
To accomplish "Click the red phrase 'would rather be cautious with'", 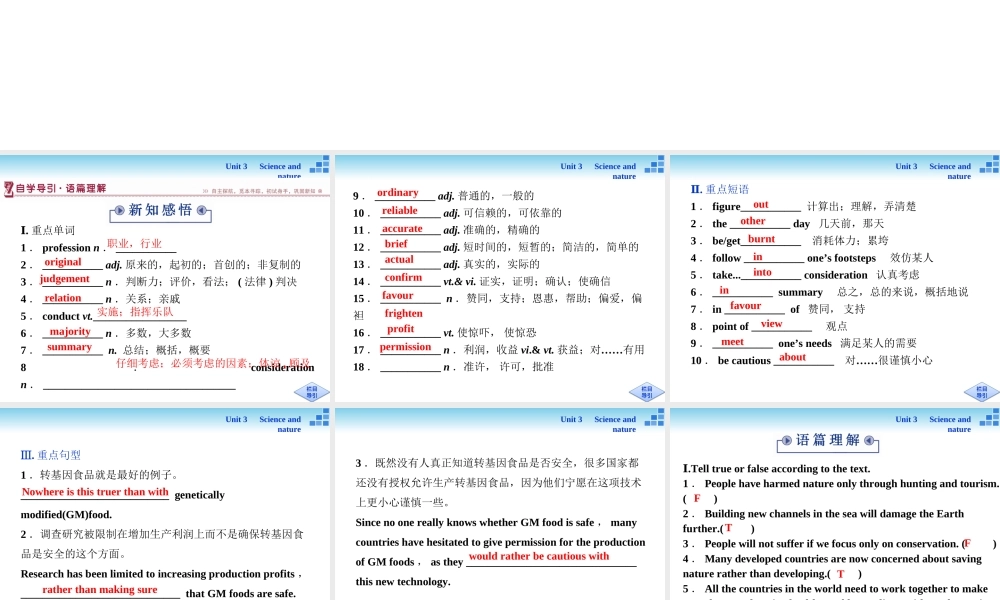I will tap(539, 556).
